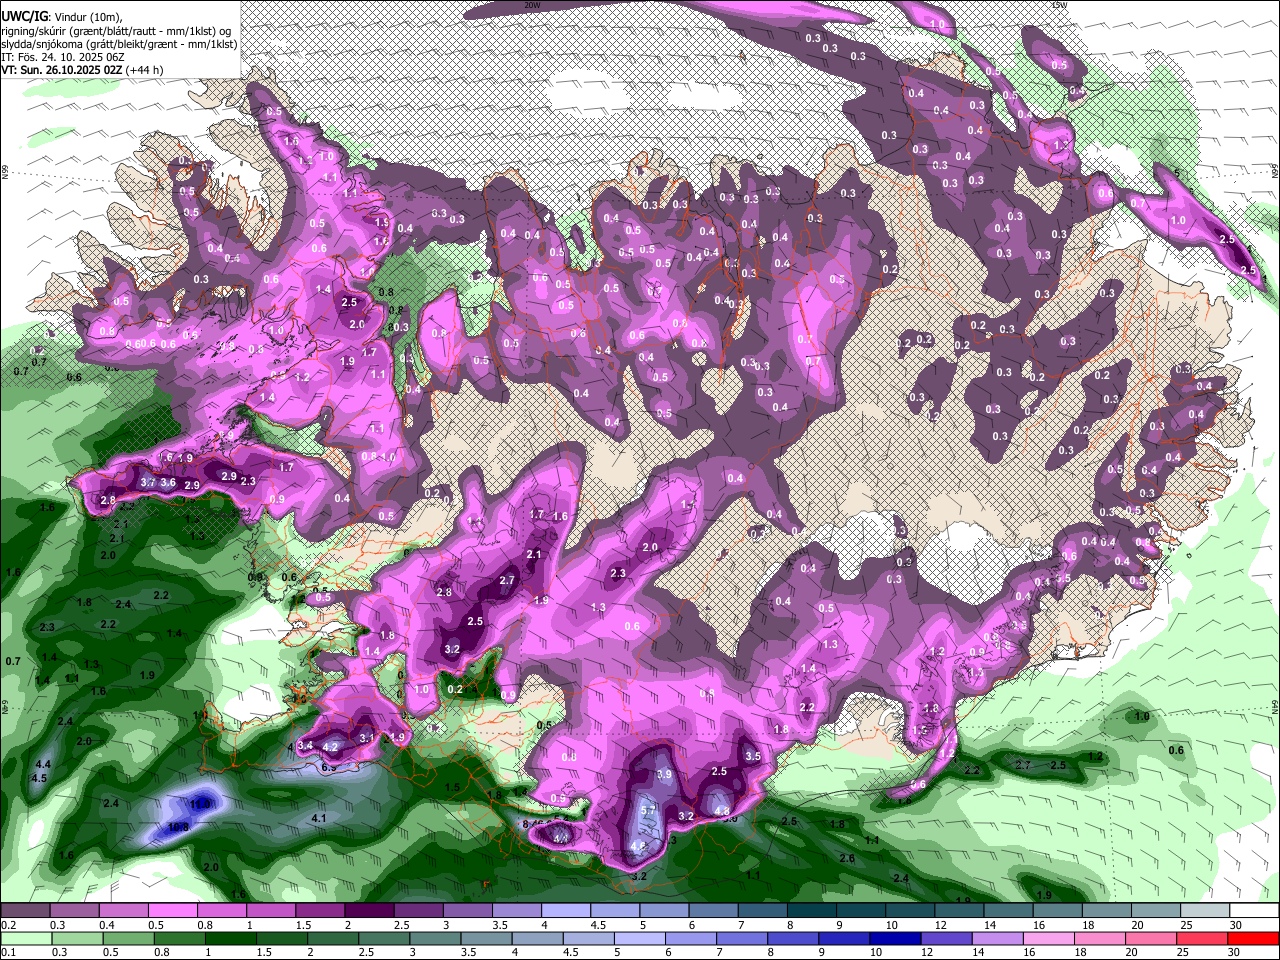Click the 3.9 snowfall value on the map
The image size is (1280, 960).
(664, 775)
